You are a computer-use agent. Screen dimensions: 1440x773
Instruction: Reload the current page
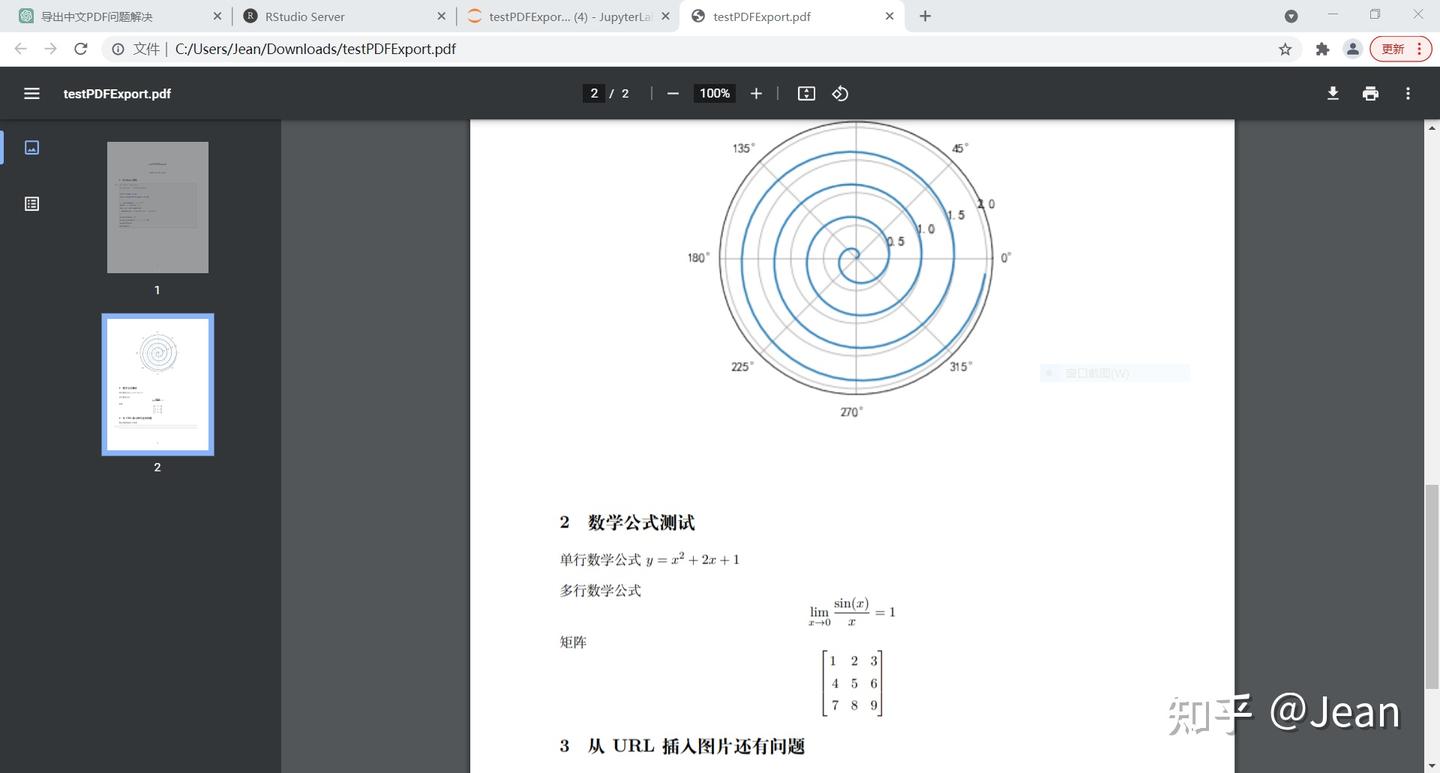pos(80,48)
